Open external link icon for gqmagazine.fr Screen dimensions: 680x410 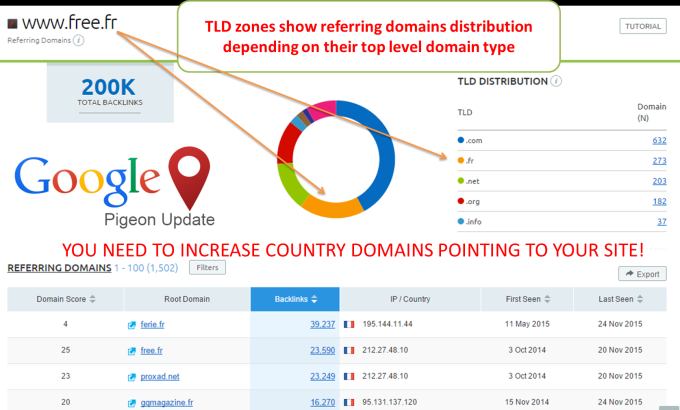click(131, 403)
